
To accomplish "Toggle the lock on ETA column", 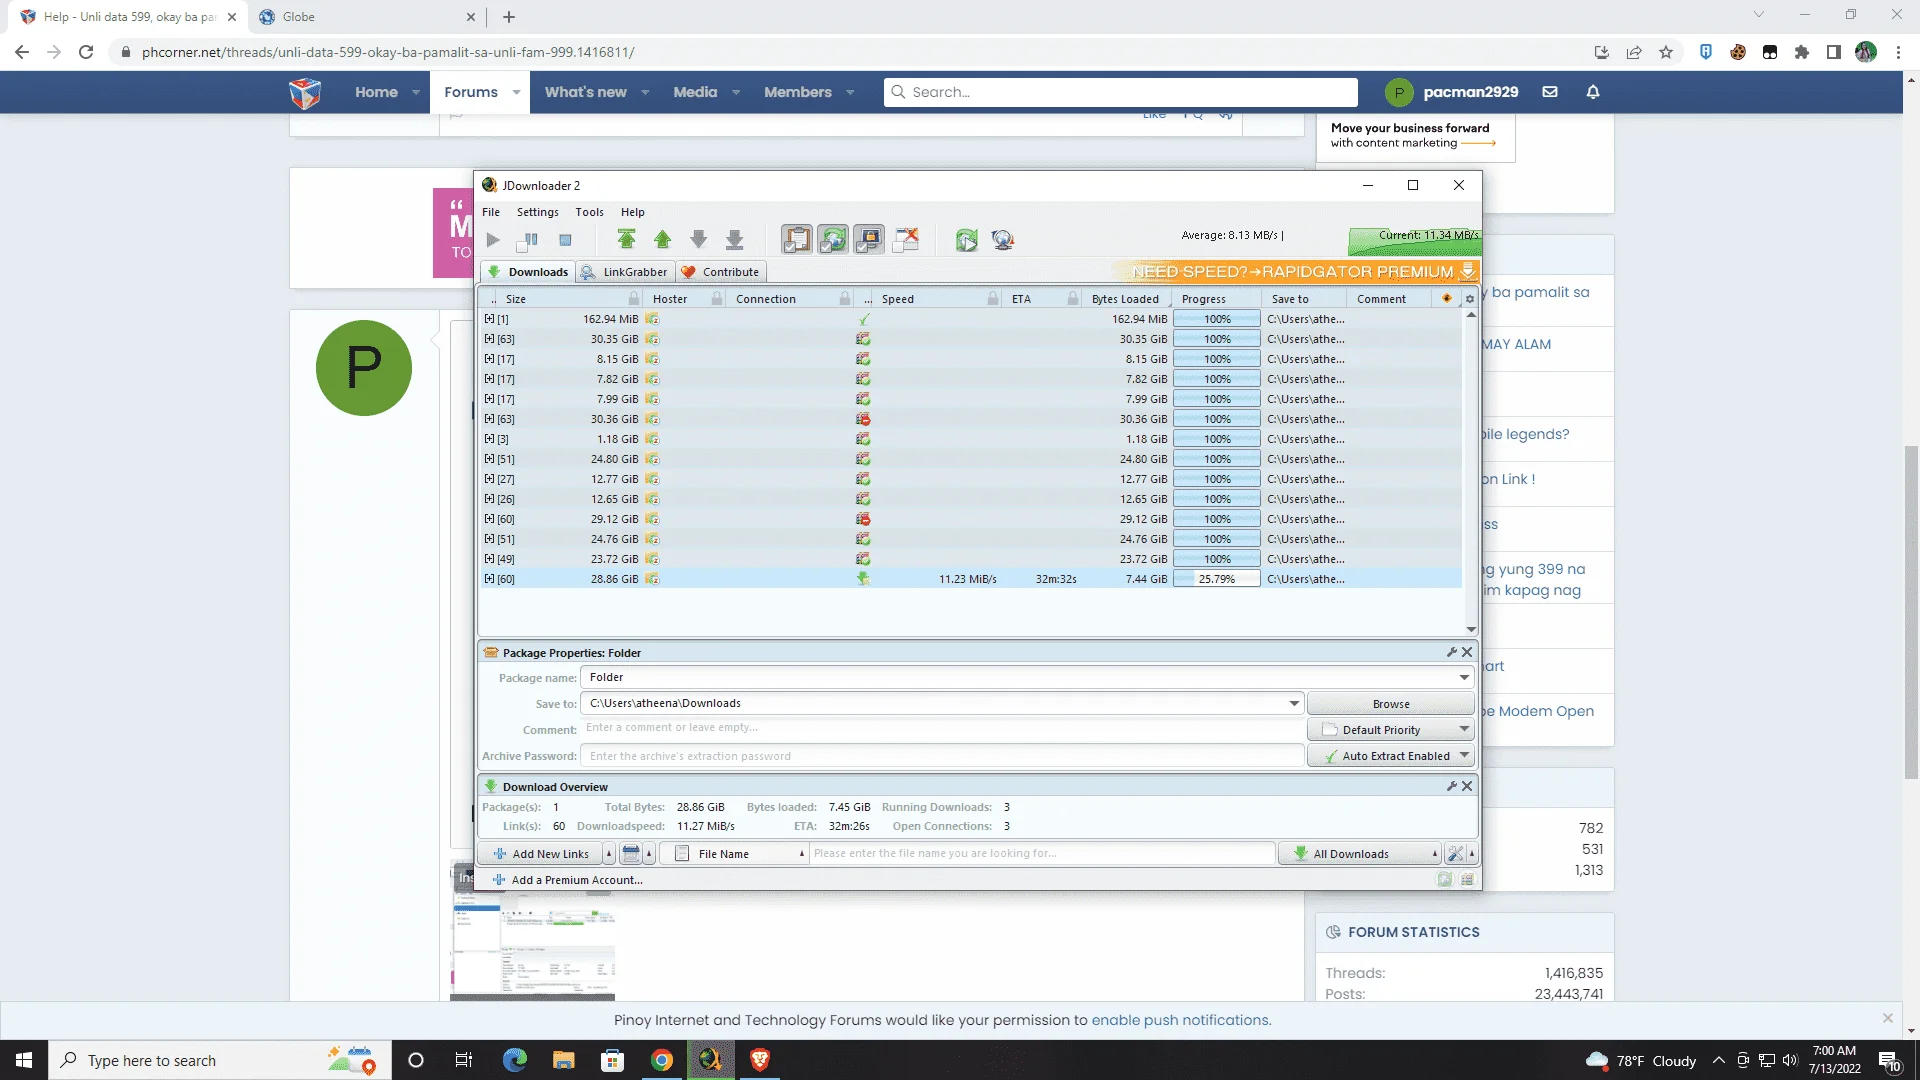I will coord(1072,299).
